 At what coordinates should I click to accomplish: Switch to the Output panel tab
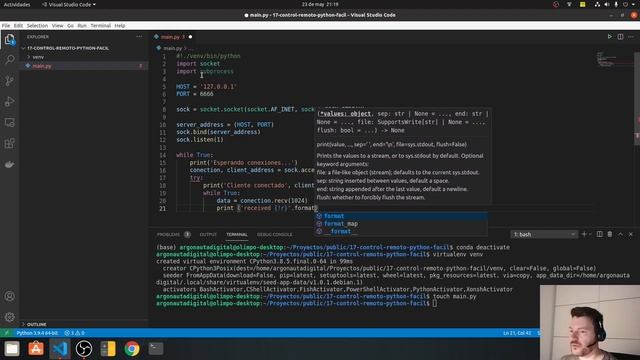208,235
